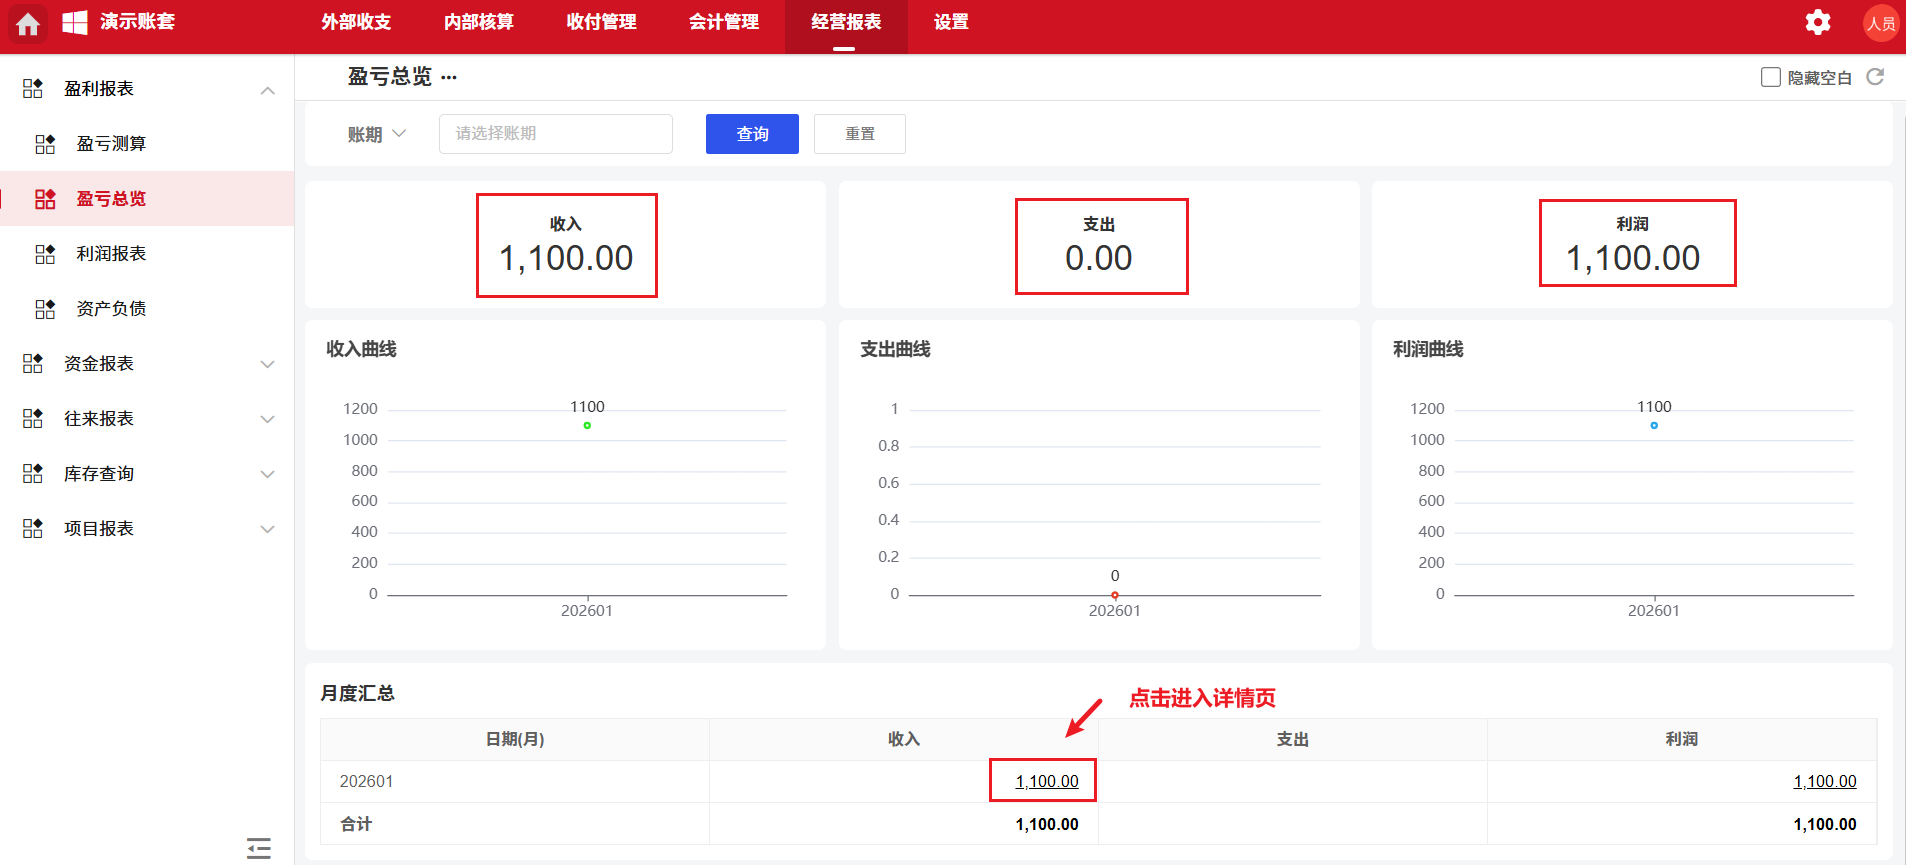Click the 利润曲线 chart title

[1428, 349]
